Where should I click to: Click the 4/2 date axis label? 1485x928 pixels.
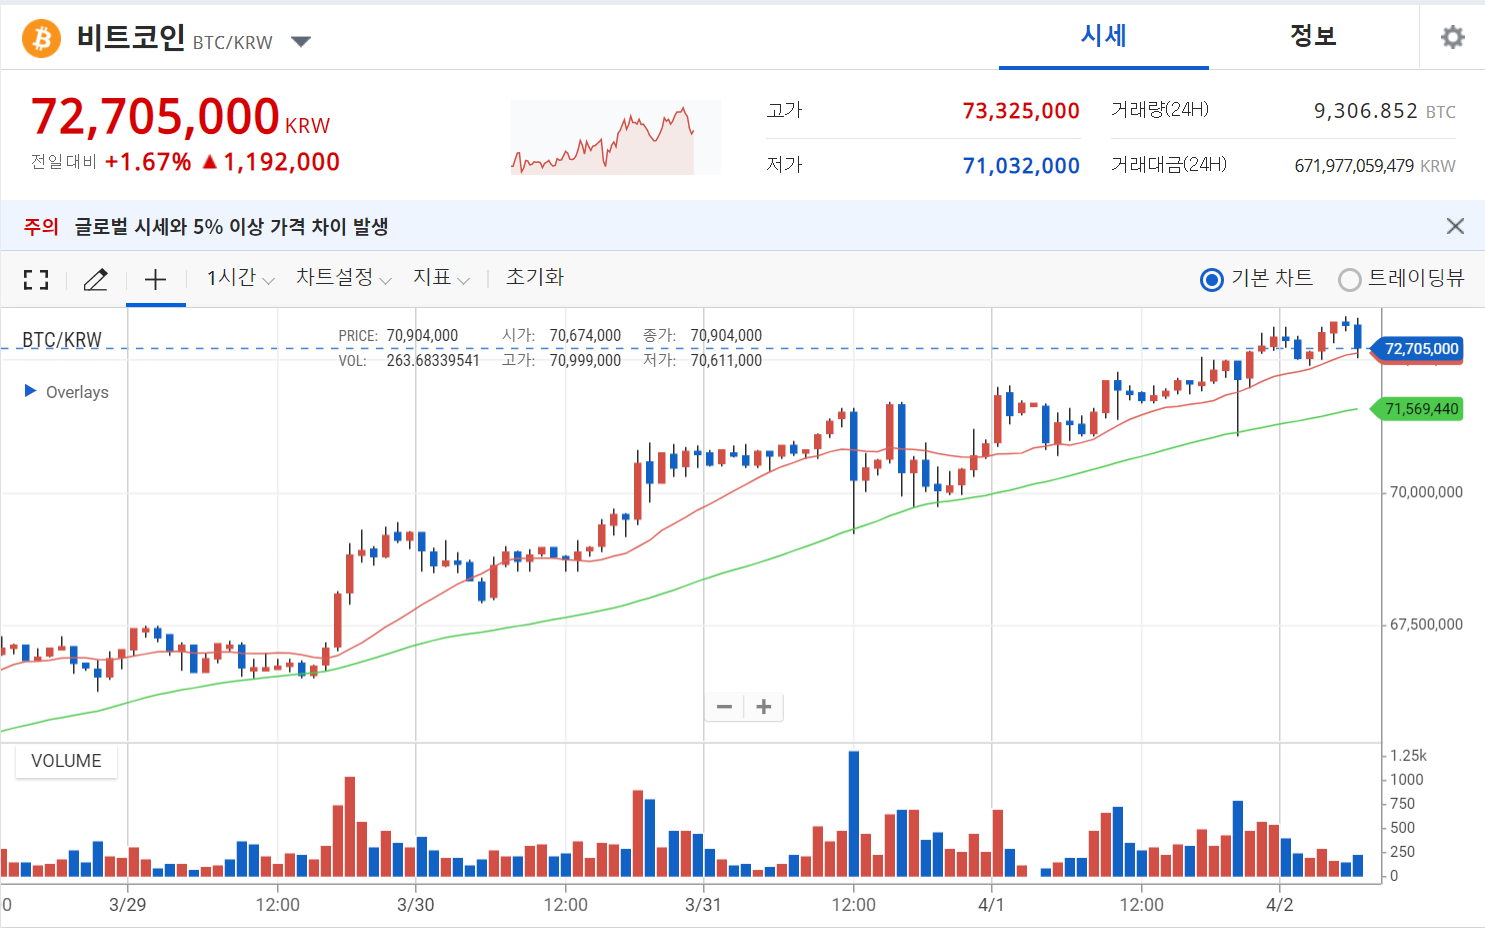click(x=1280, y=905)
